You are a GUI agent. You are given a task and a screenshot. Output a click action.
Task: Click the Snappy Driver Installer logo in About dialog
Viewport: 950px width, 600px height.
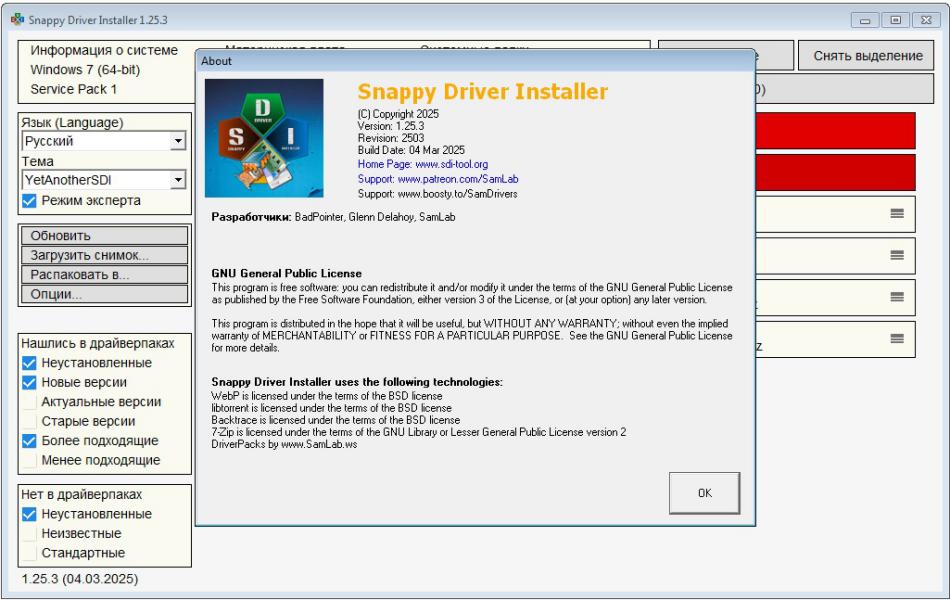coord(264,138)
